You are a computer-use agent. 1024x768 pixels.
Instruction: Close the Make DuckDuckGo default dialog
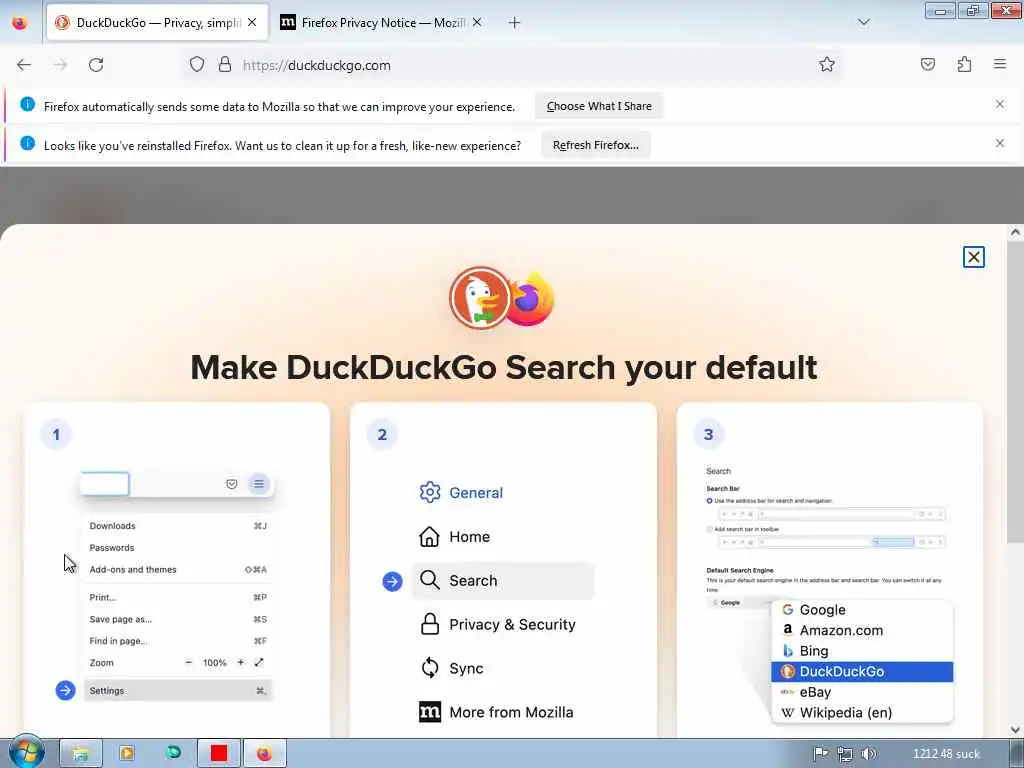coord(974,257)
